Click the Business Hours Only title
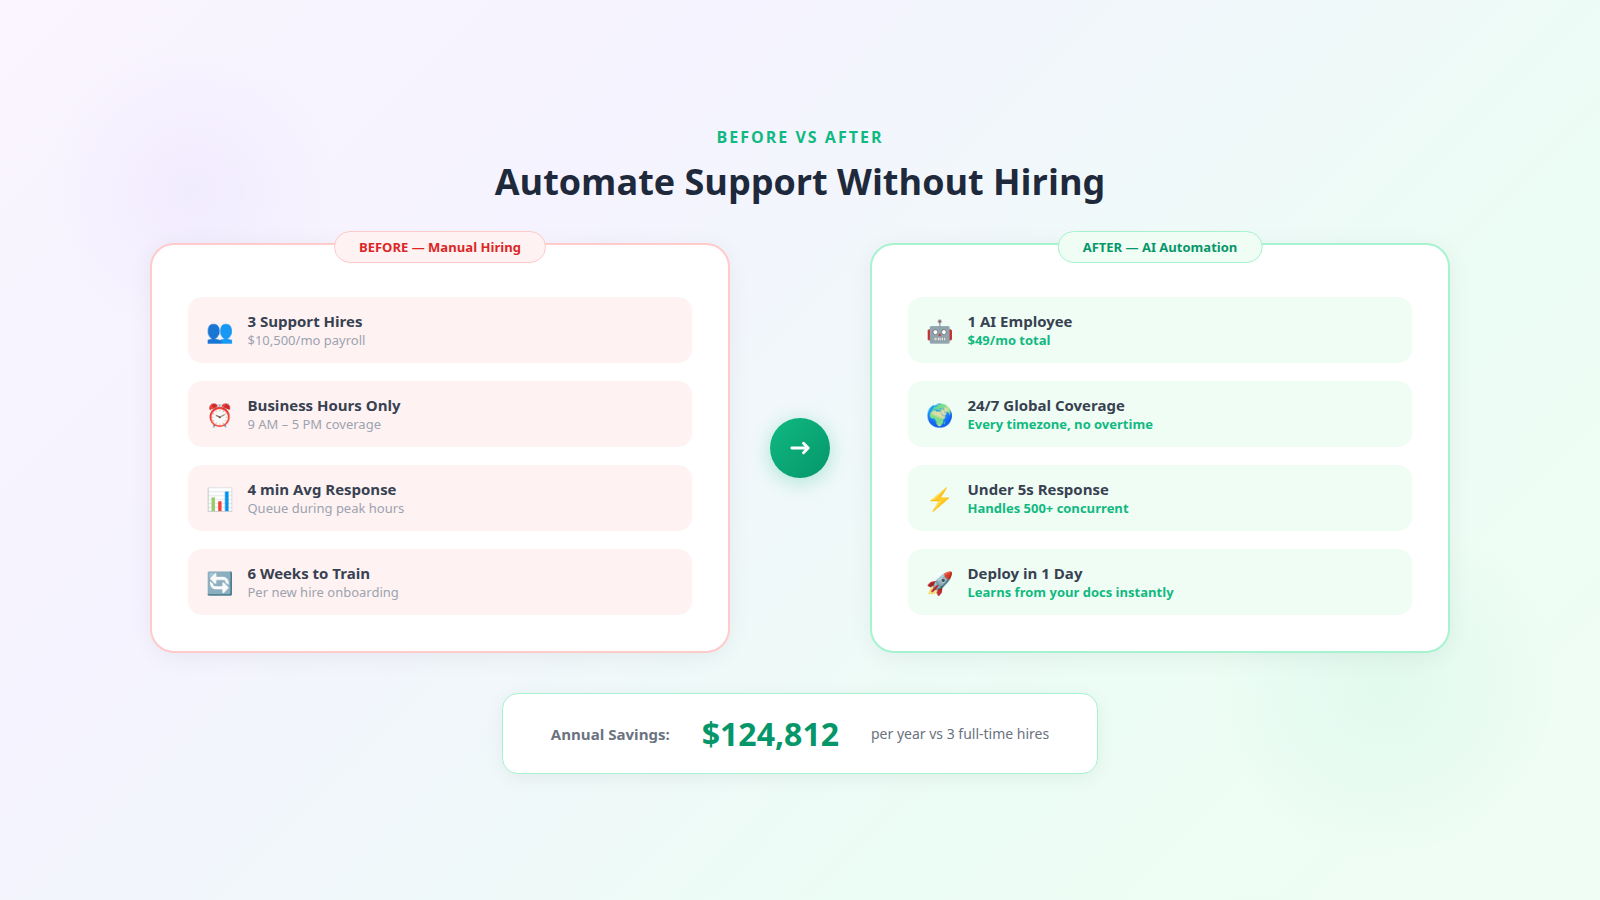Screen dimensions: 1600x900 click(x=324, y=406)
